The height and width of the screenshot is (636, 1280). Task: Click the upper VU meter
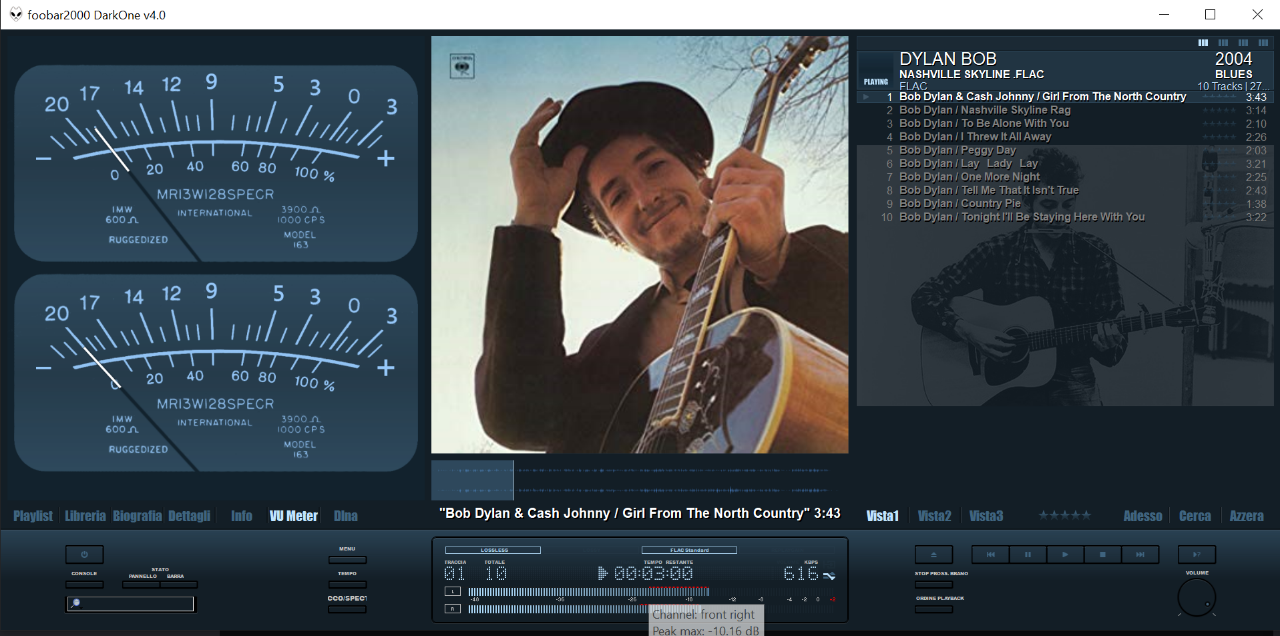coord(216,164)
